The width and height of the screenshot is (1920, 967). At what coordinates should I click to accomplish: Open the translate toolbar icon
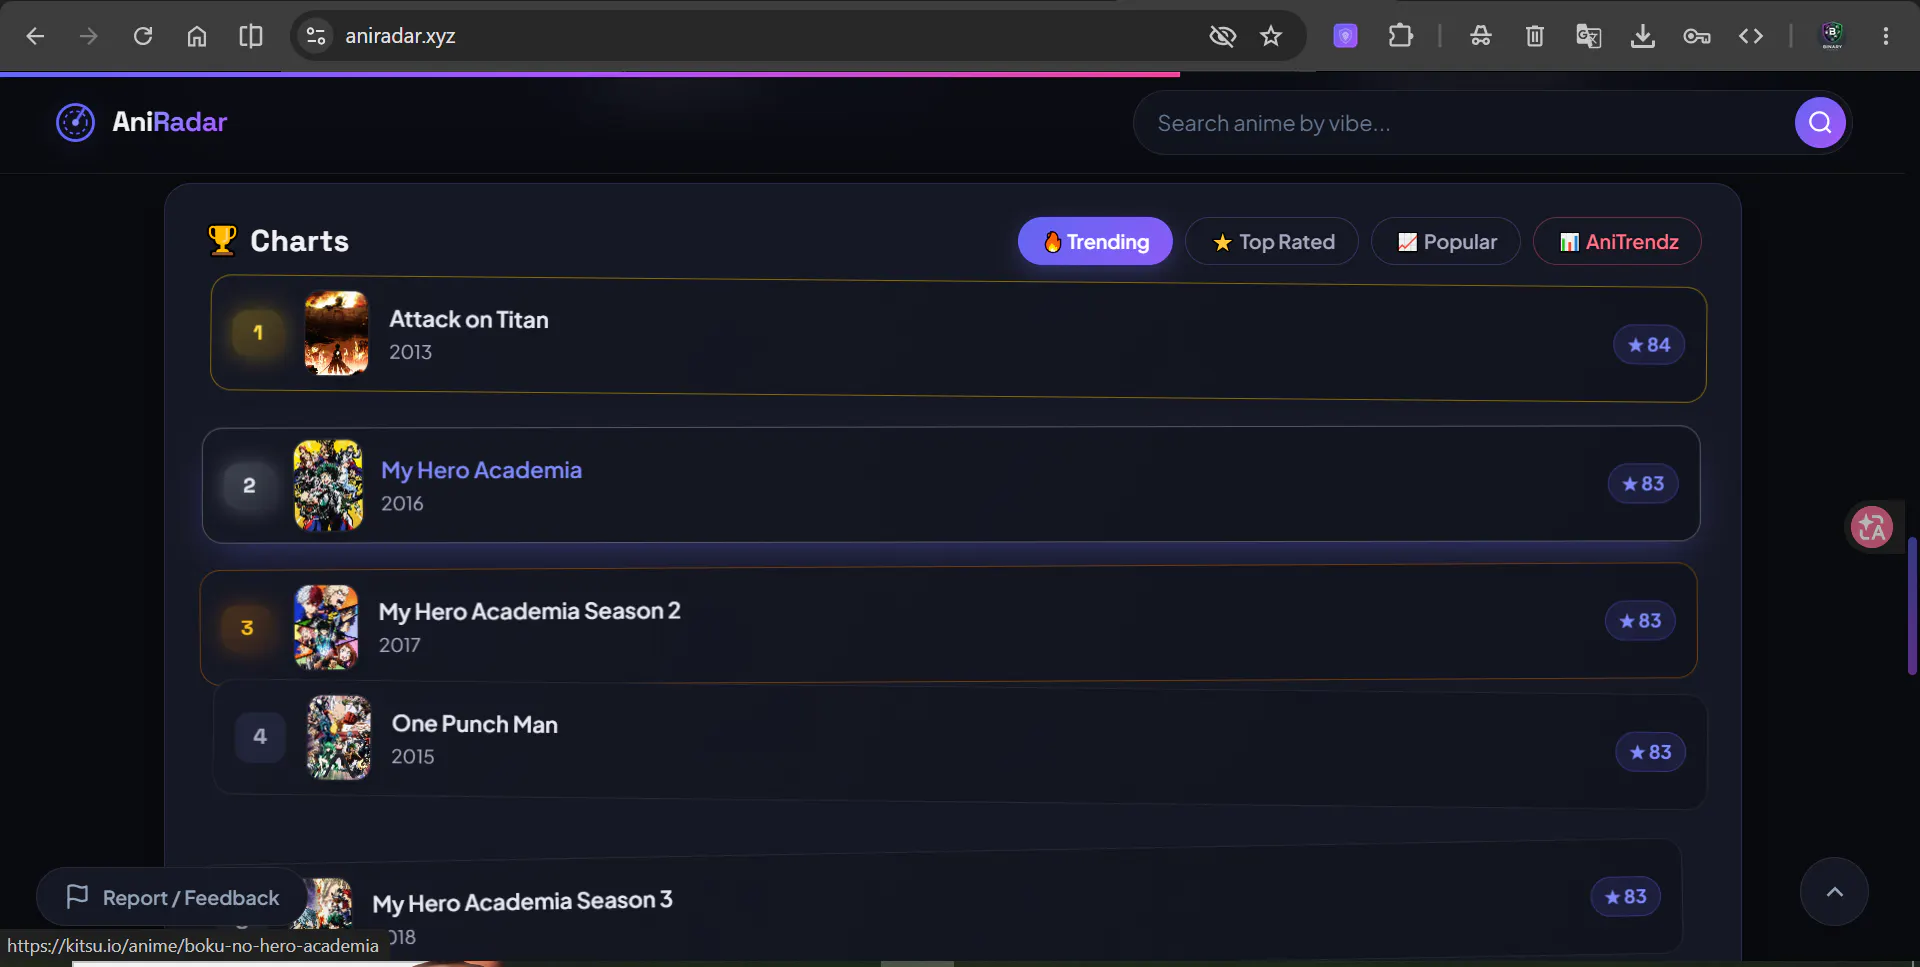pos(1589,36)
